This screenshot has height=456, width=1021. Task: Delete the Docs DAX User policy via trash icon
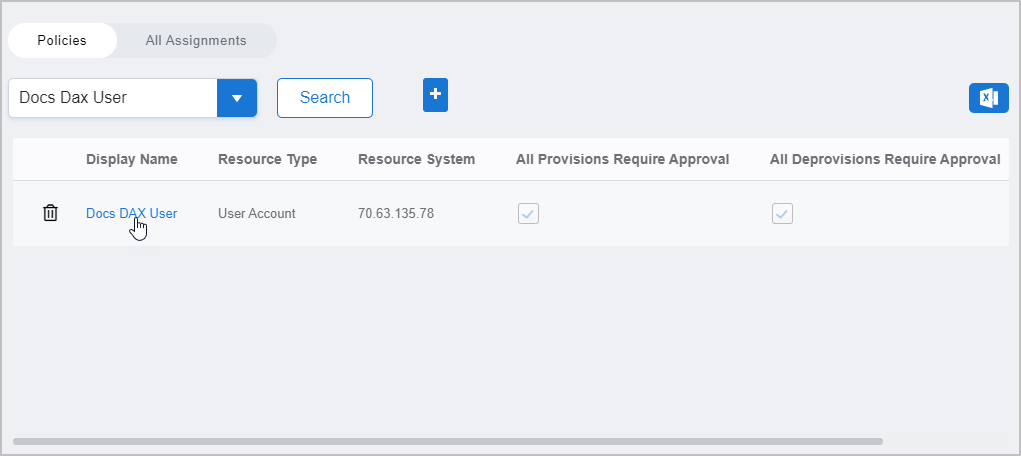50,213
